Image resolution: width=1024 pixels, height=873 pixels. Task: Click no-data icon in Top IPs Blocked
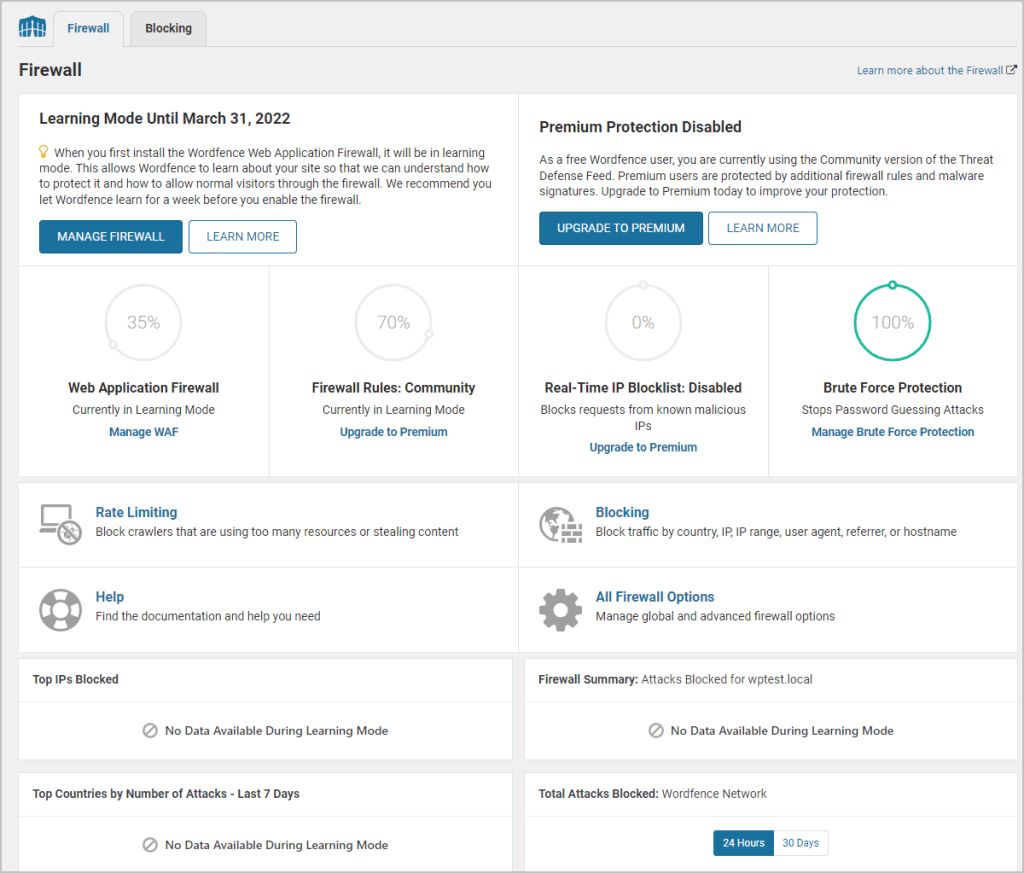click(x=150, y=731)
